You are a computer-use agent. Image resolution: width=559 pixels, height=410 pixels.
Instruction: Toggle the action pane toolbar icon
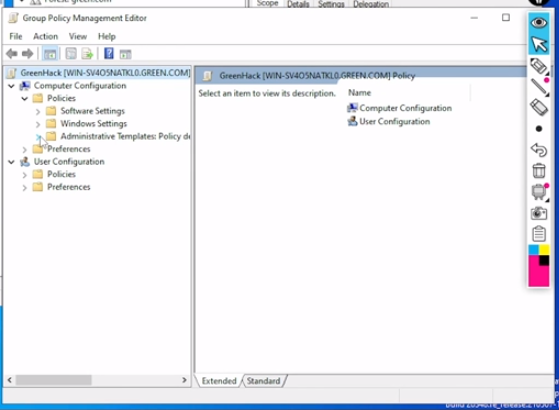click(125, 54)
